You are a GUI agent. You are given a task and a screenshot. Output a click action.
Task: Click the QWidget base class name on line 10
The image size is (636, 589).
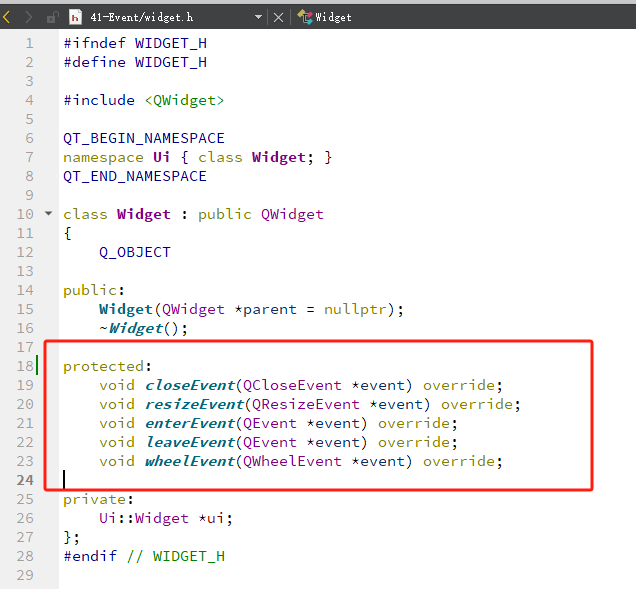[292, 214]
